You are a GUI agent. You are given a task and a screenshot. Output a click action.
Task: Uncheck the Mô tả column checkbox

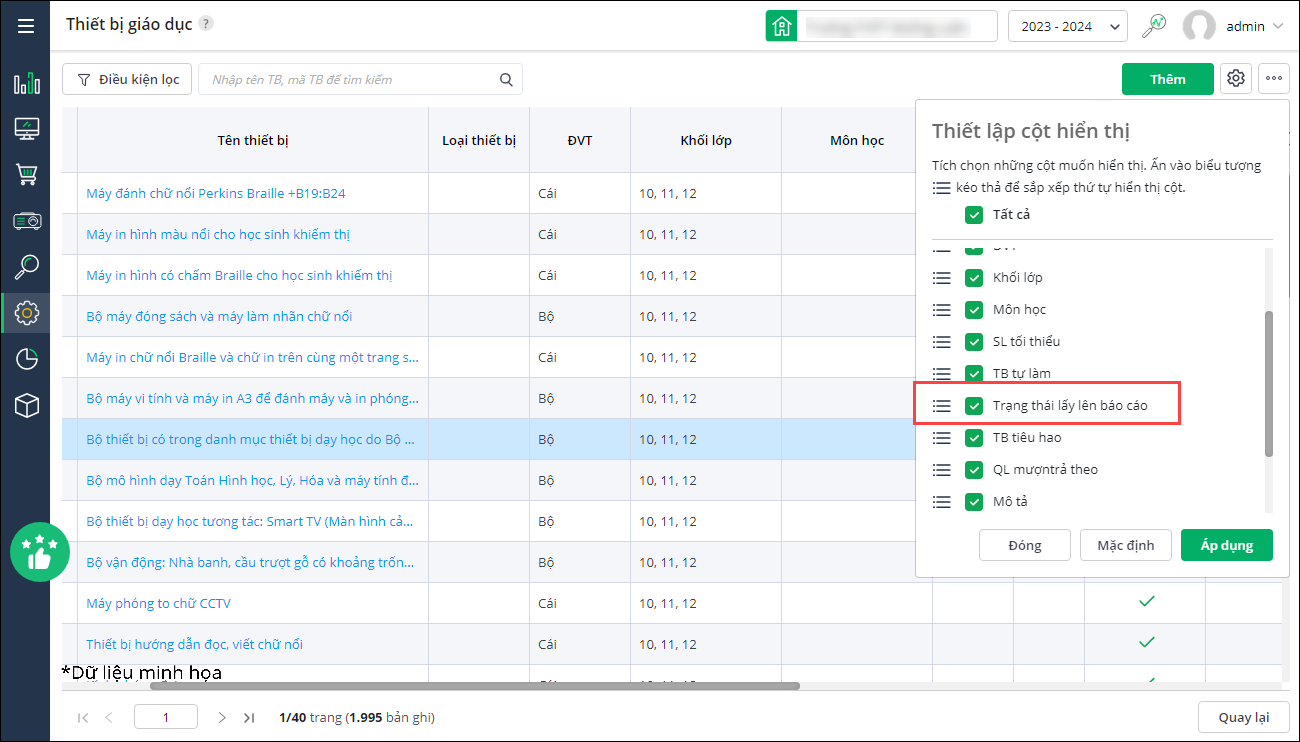tap(974, 502)
